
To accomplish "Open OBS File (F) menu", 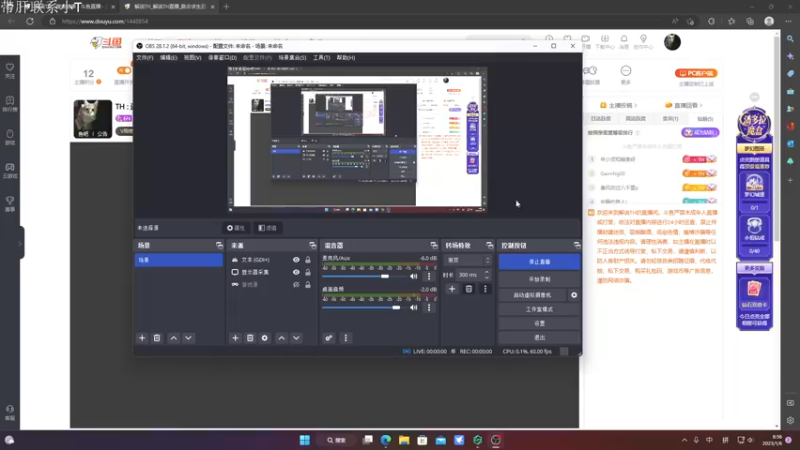I will (145, 58).
